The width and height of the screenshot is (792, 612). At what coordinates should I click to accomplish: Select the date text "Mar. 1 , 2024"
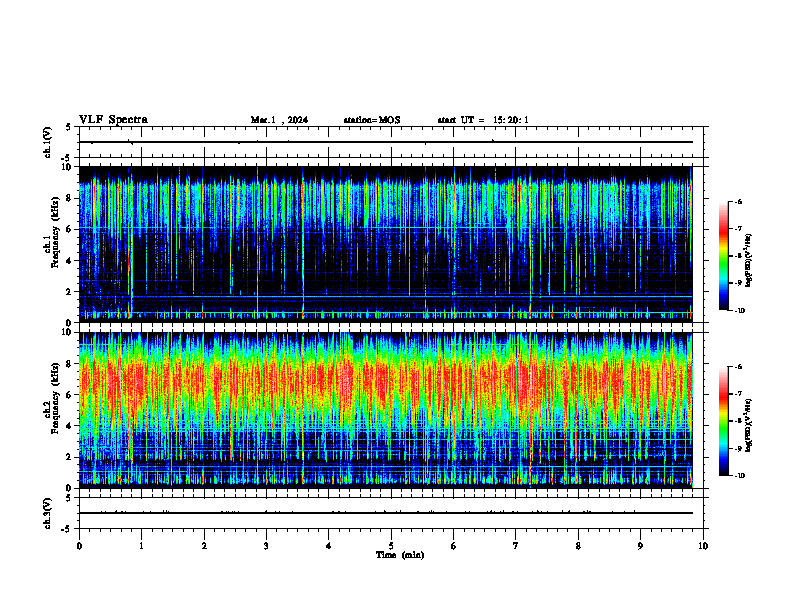279,120
